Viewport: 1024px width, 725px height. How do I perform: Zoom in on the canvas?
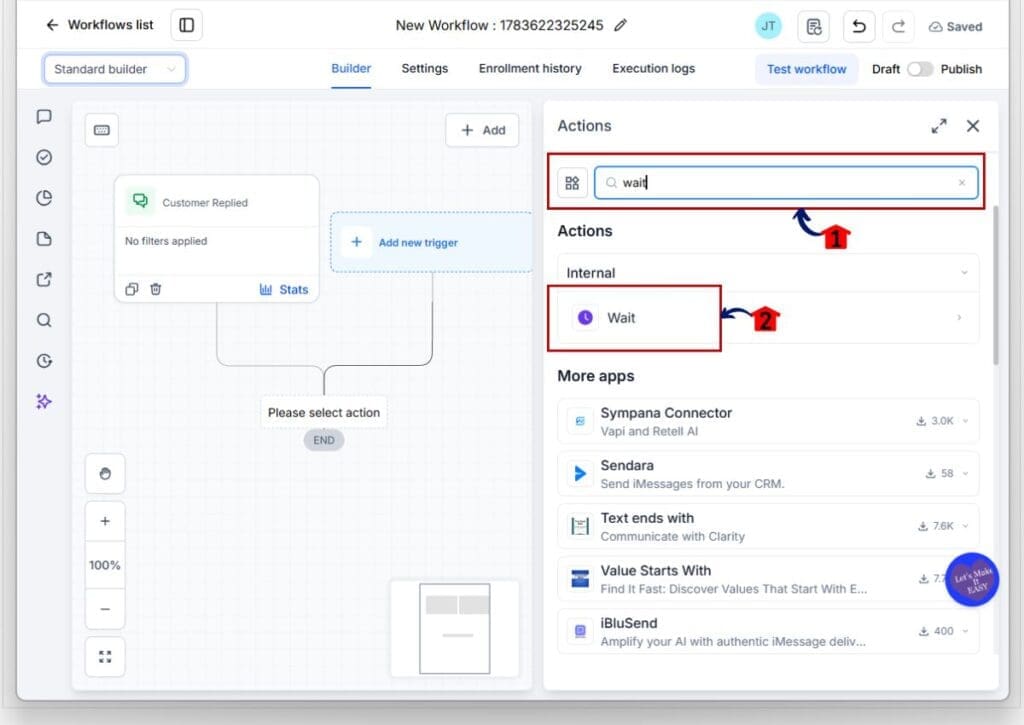104,521
